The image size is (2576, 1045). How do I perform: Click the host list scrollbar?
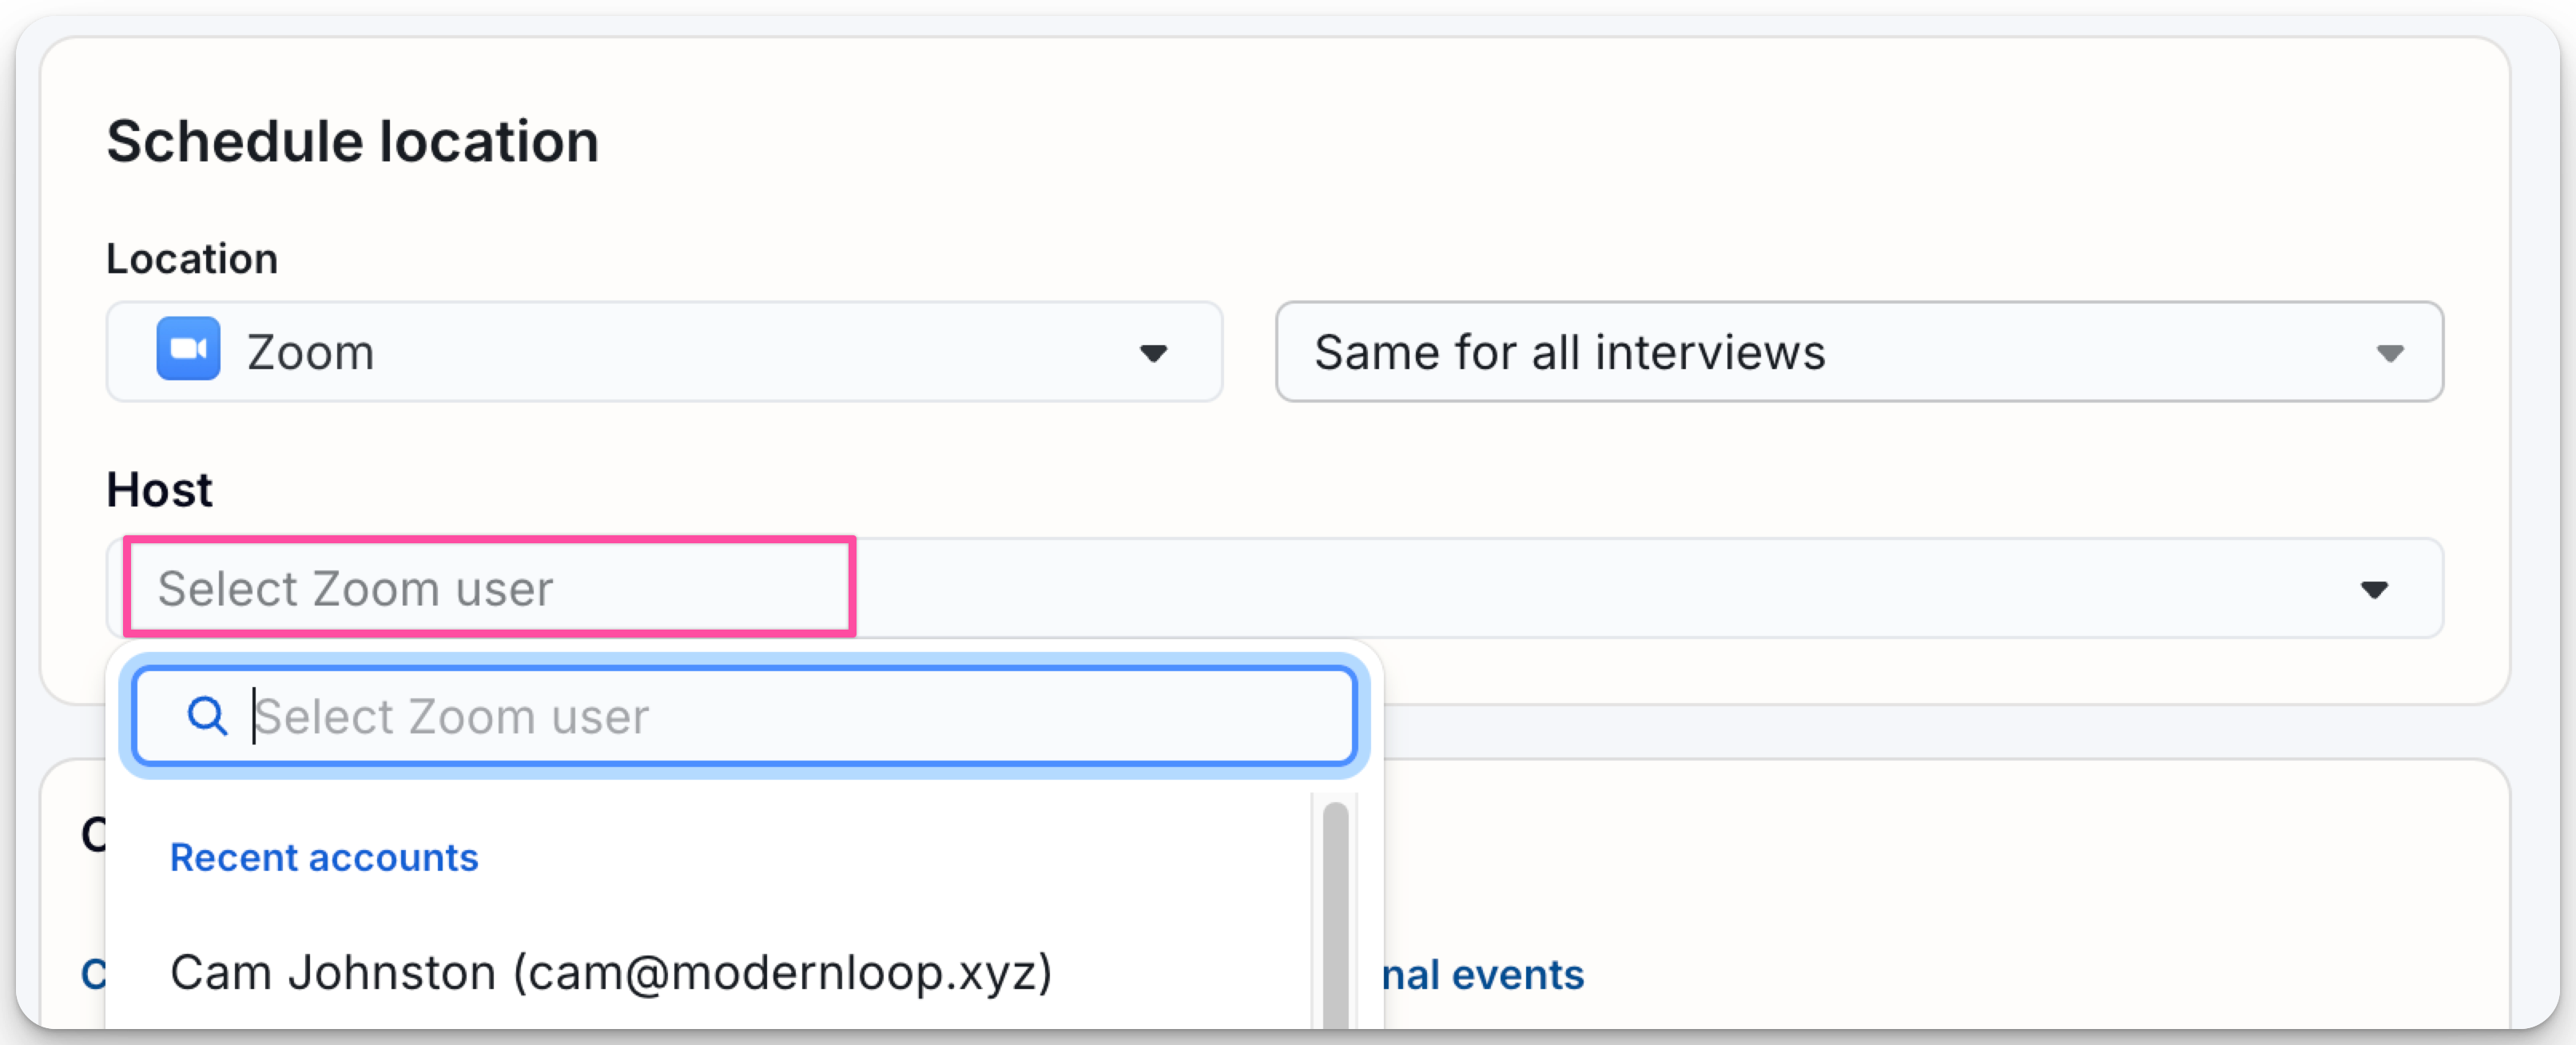pyautogui.click(x=1335, y=915)
